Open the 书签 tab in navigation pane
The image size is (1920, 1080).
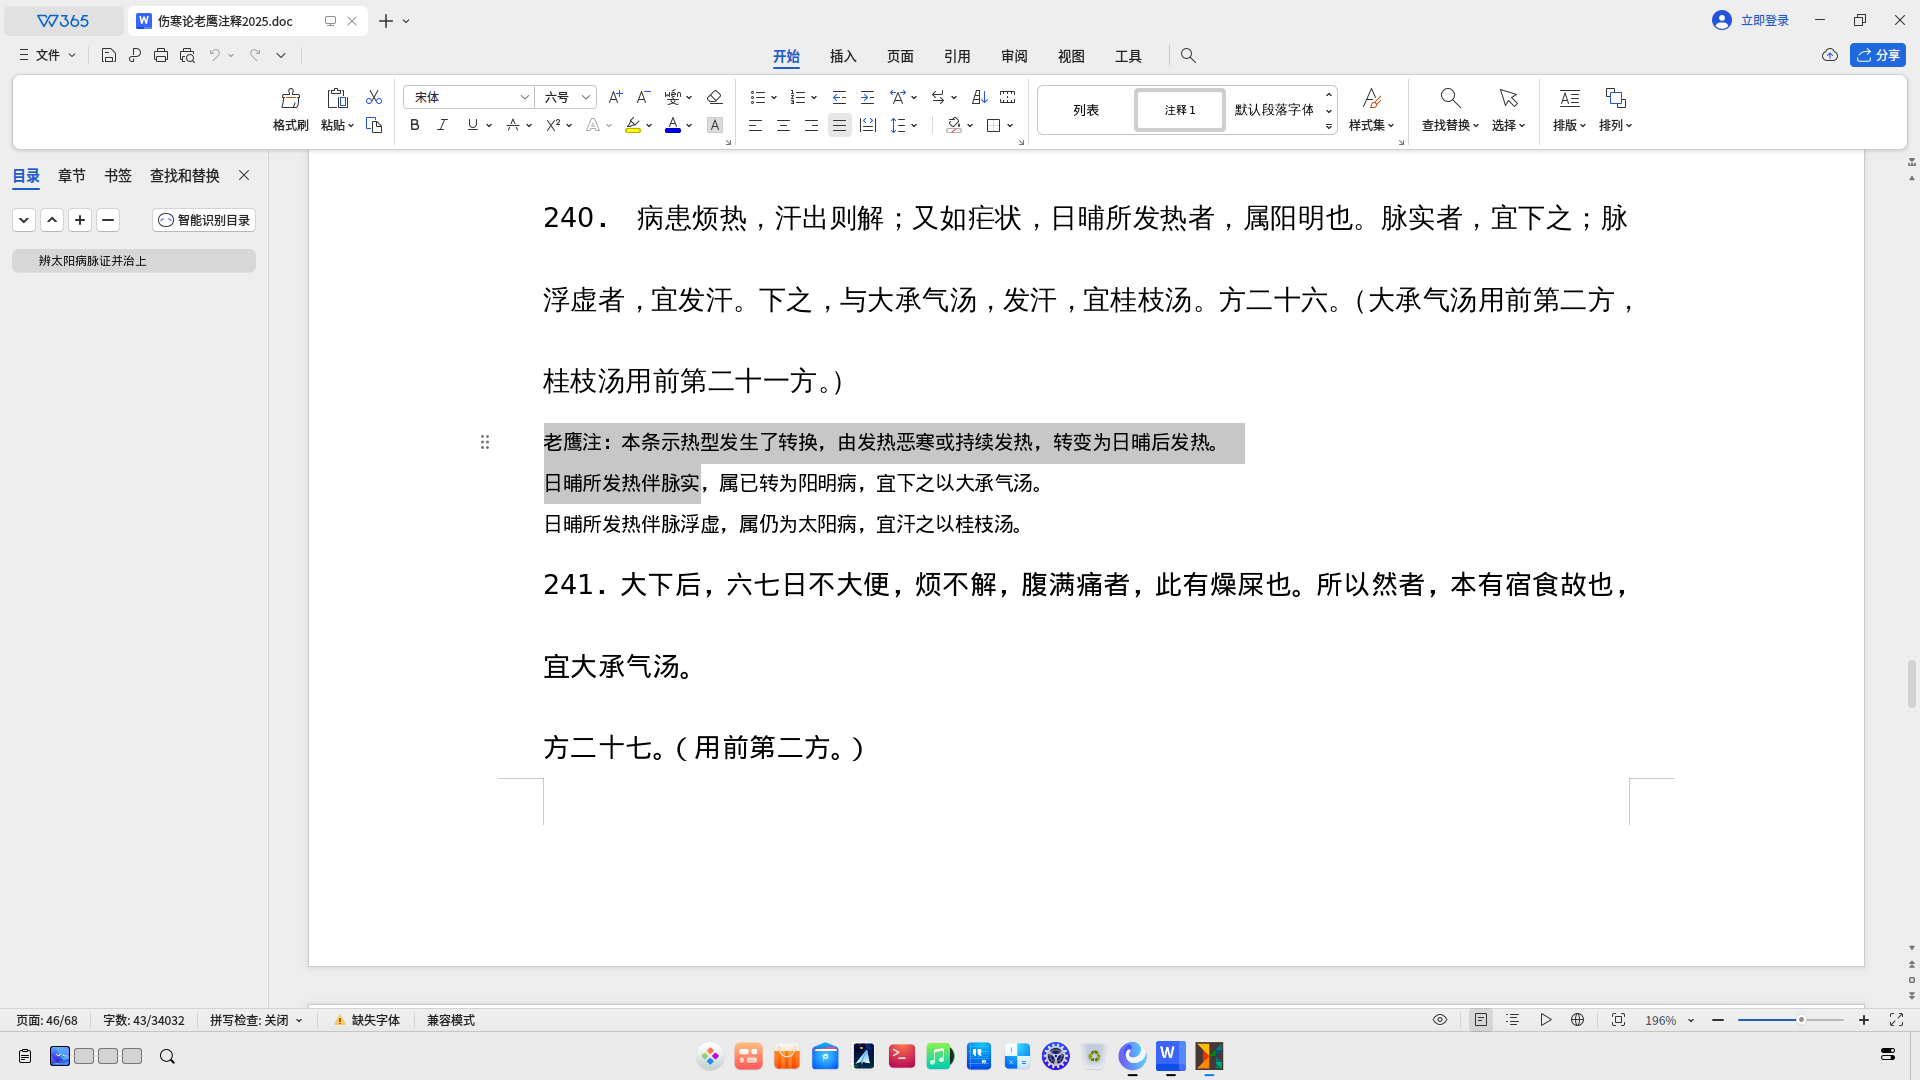[118, 175]
